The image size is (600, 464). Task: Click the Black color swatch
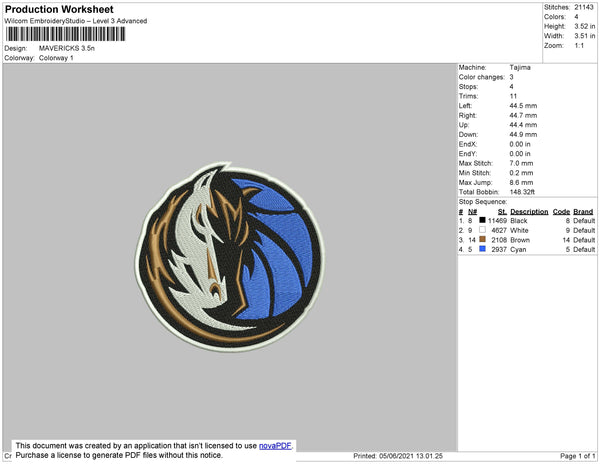coord(482,220)
